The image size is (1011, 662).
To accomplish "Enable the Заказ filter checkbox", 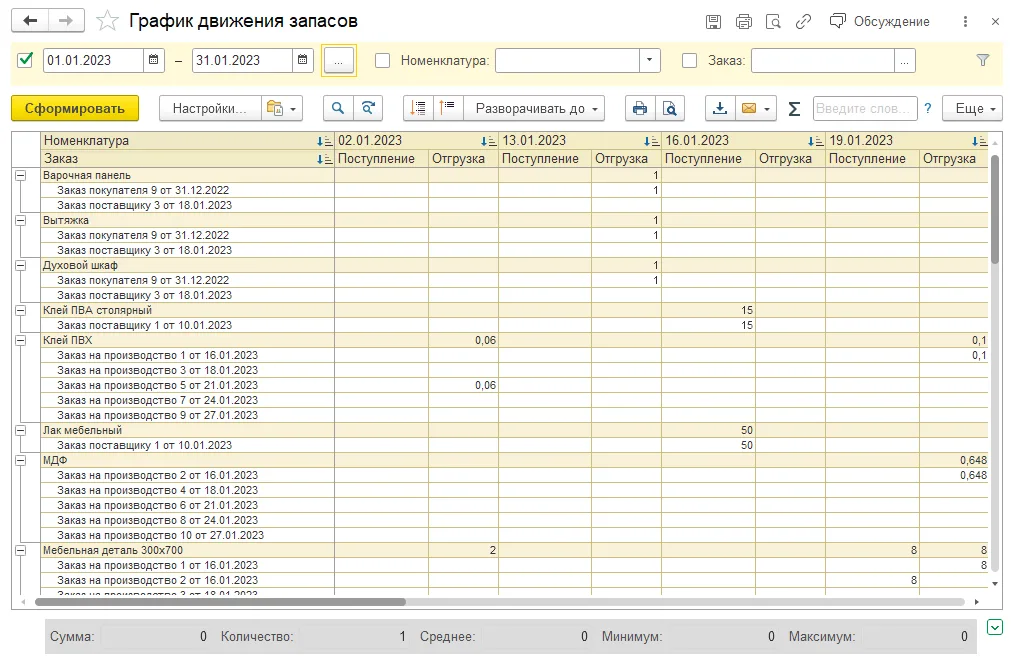I will (689, 61).
